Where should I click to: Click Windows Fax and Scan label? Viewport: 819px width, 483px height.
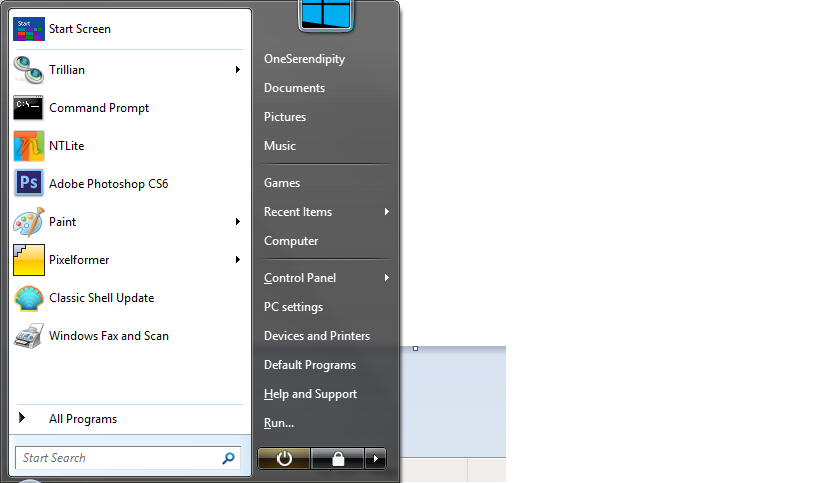(109, 336)
